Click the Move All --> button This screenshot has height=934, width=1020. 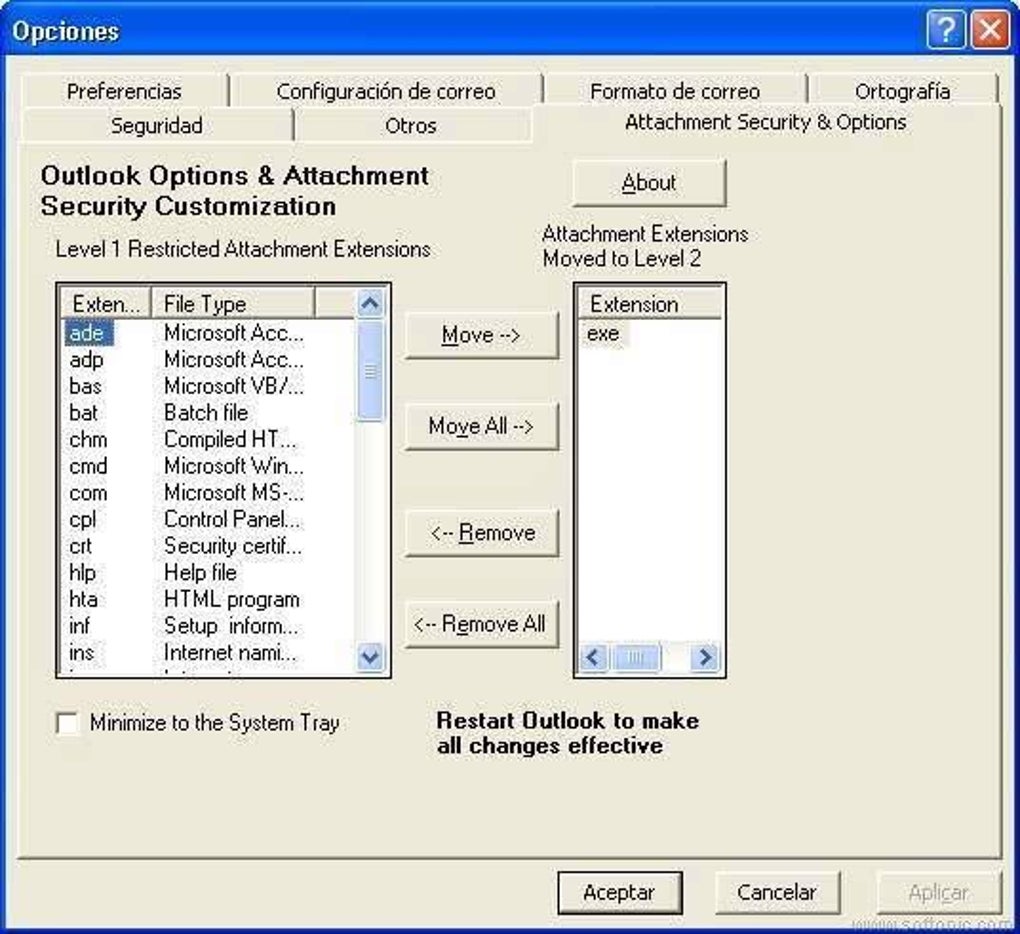click(481, 426)
